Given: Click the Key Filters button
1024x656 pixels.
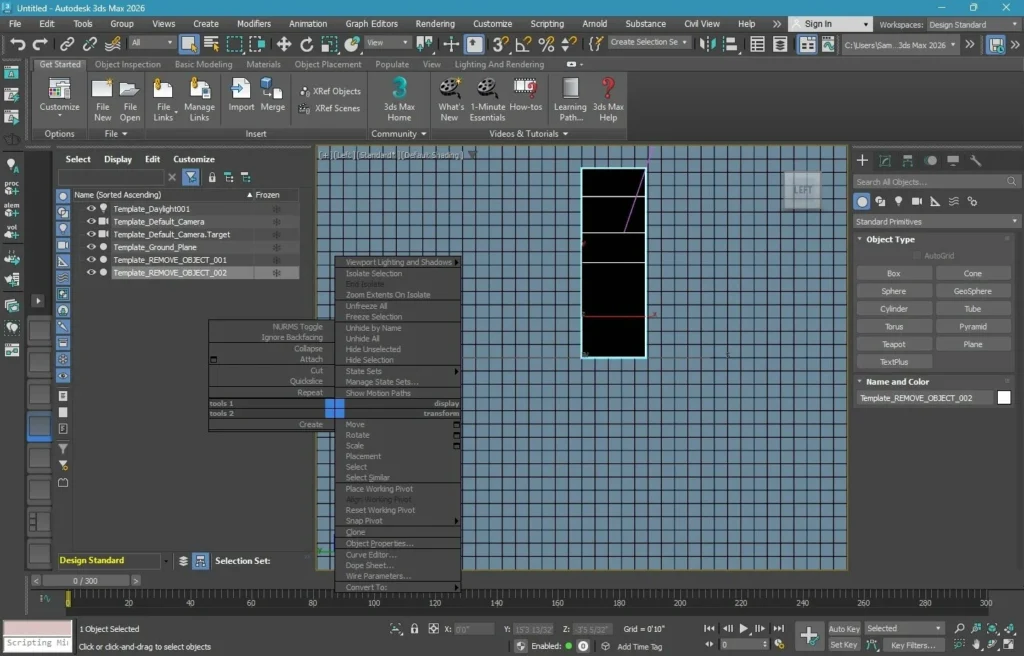Looking at the screenshot, I should click(913, 645).
